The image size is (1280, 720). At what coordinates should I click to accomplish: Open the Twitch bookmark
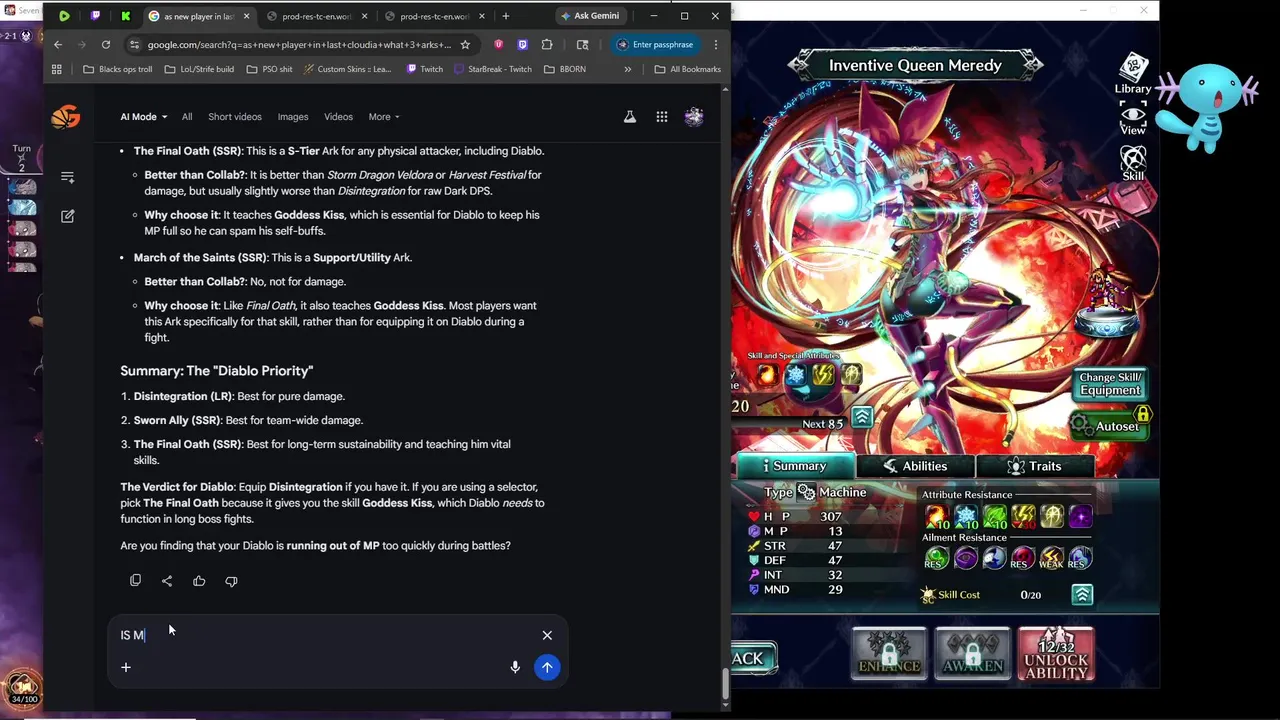click(425, 69)
